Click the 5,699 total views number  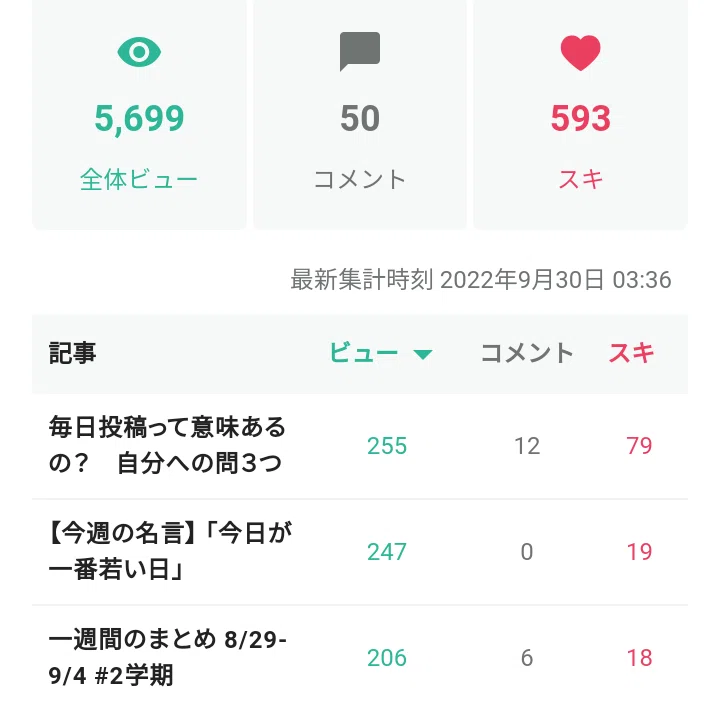[139, 118]
